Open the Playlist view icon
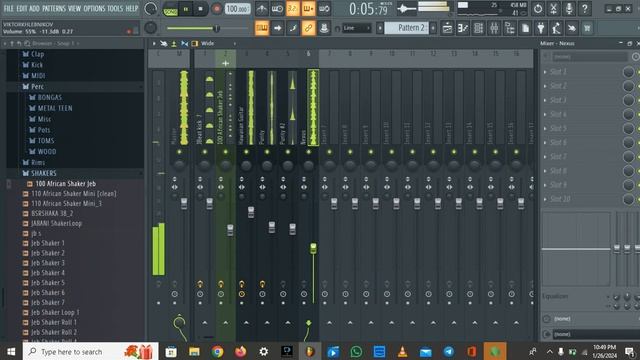This screenshot has height=360, width=640. [447, 28]
